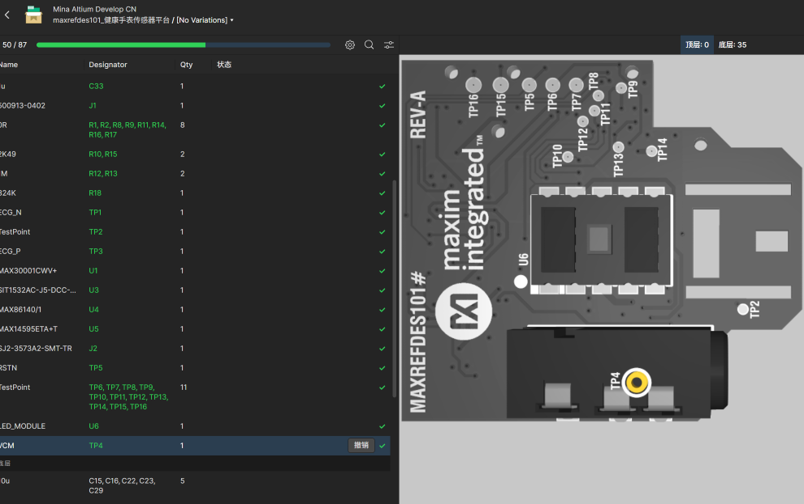Click the TP2 pad on the board

click(742, 309)
